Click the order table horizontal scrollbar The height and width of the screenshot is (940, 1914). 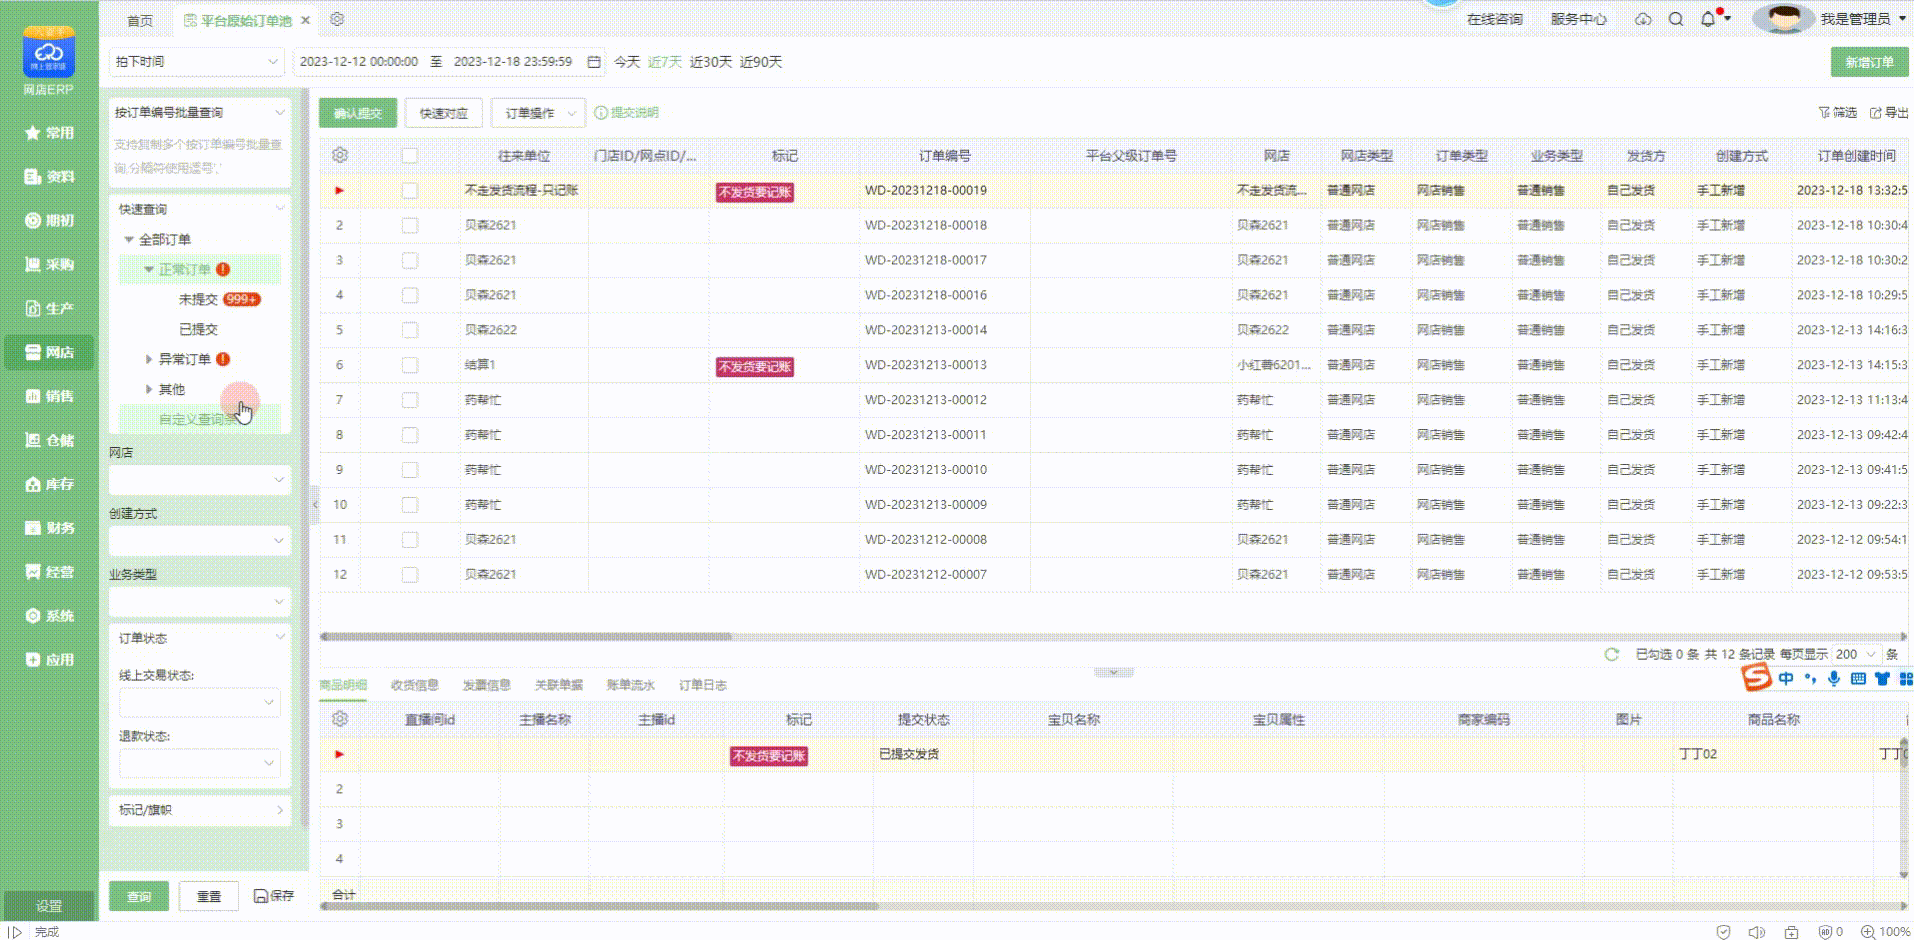527,636
